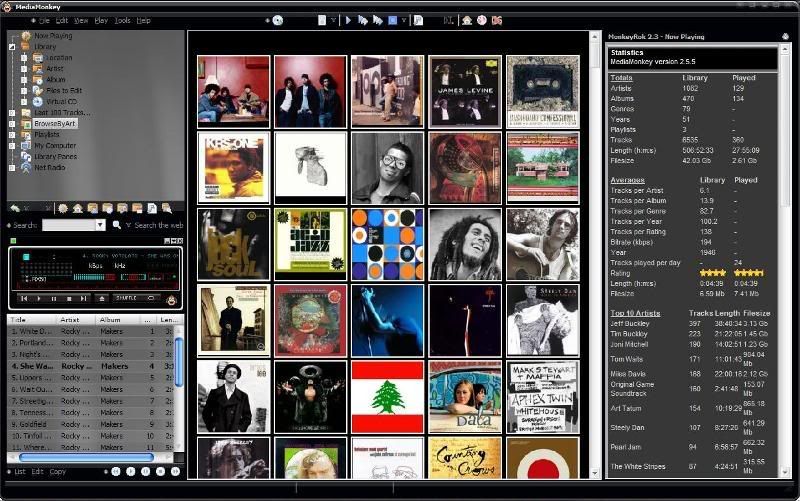Expand the Artist node in the library tree
800x501 pixels.
24,68
